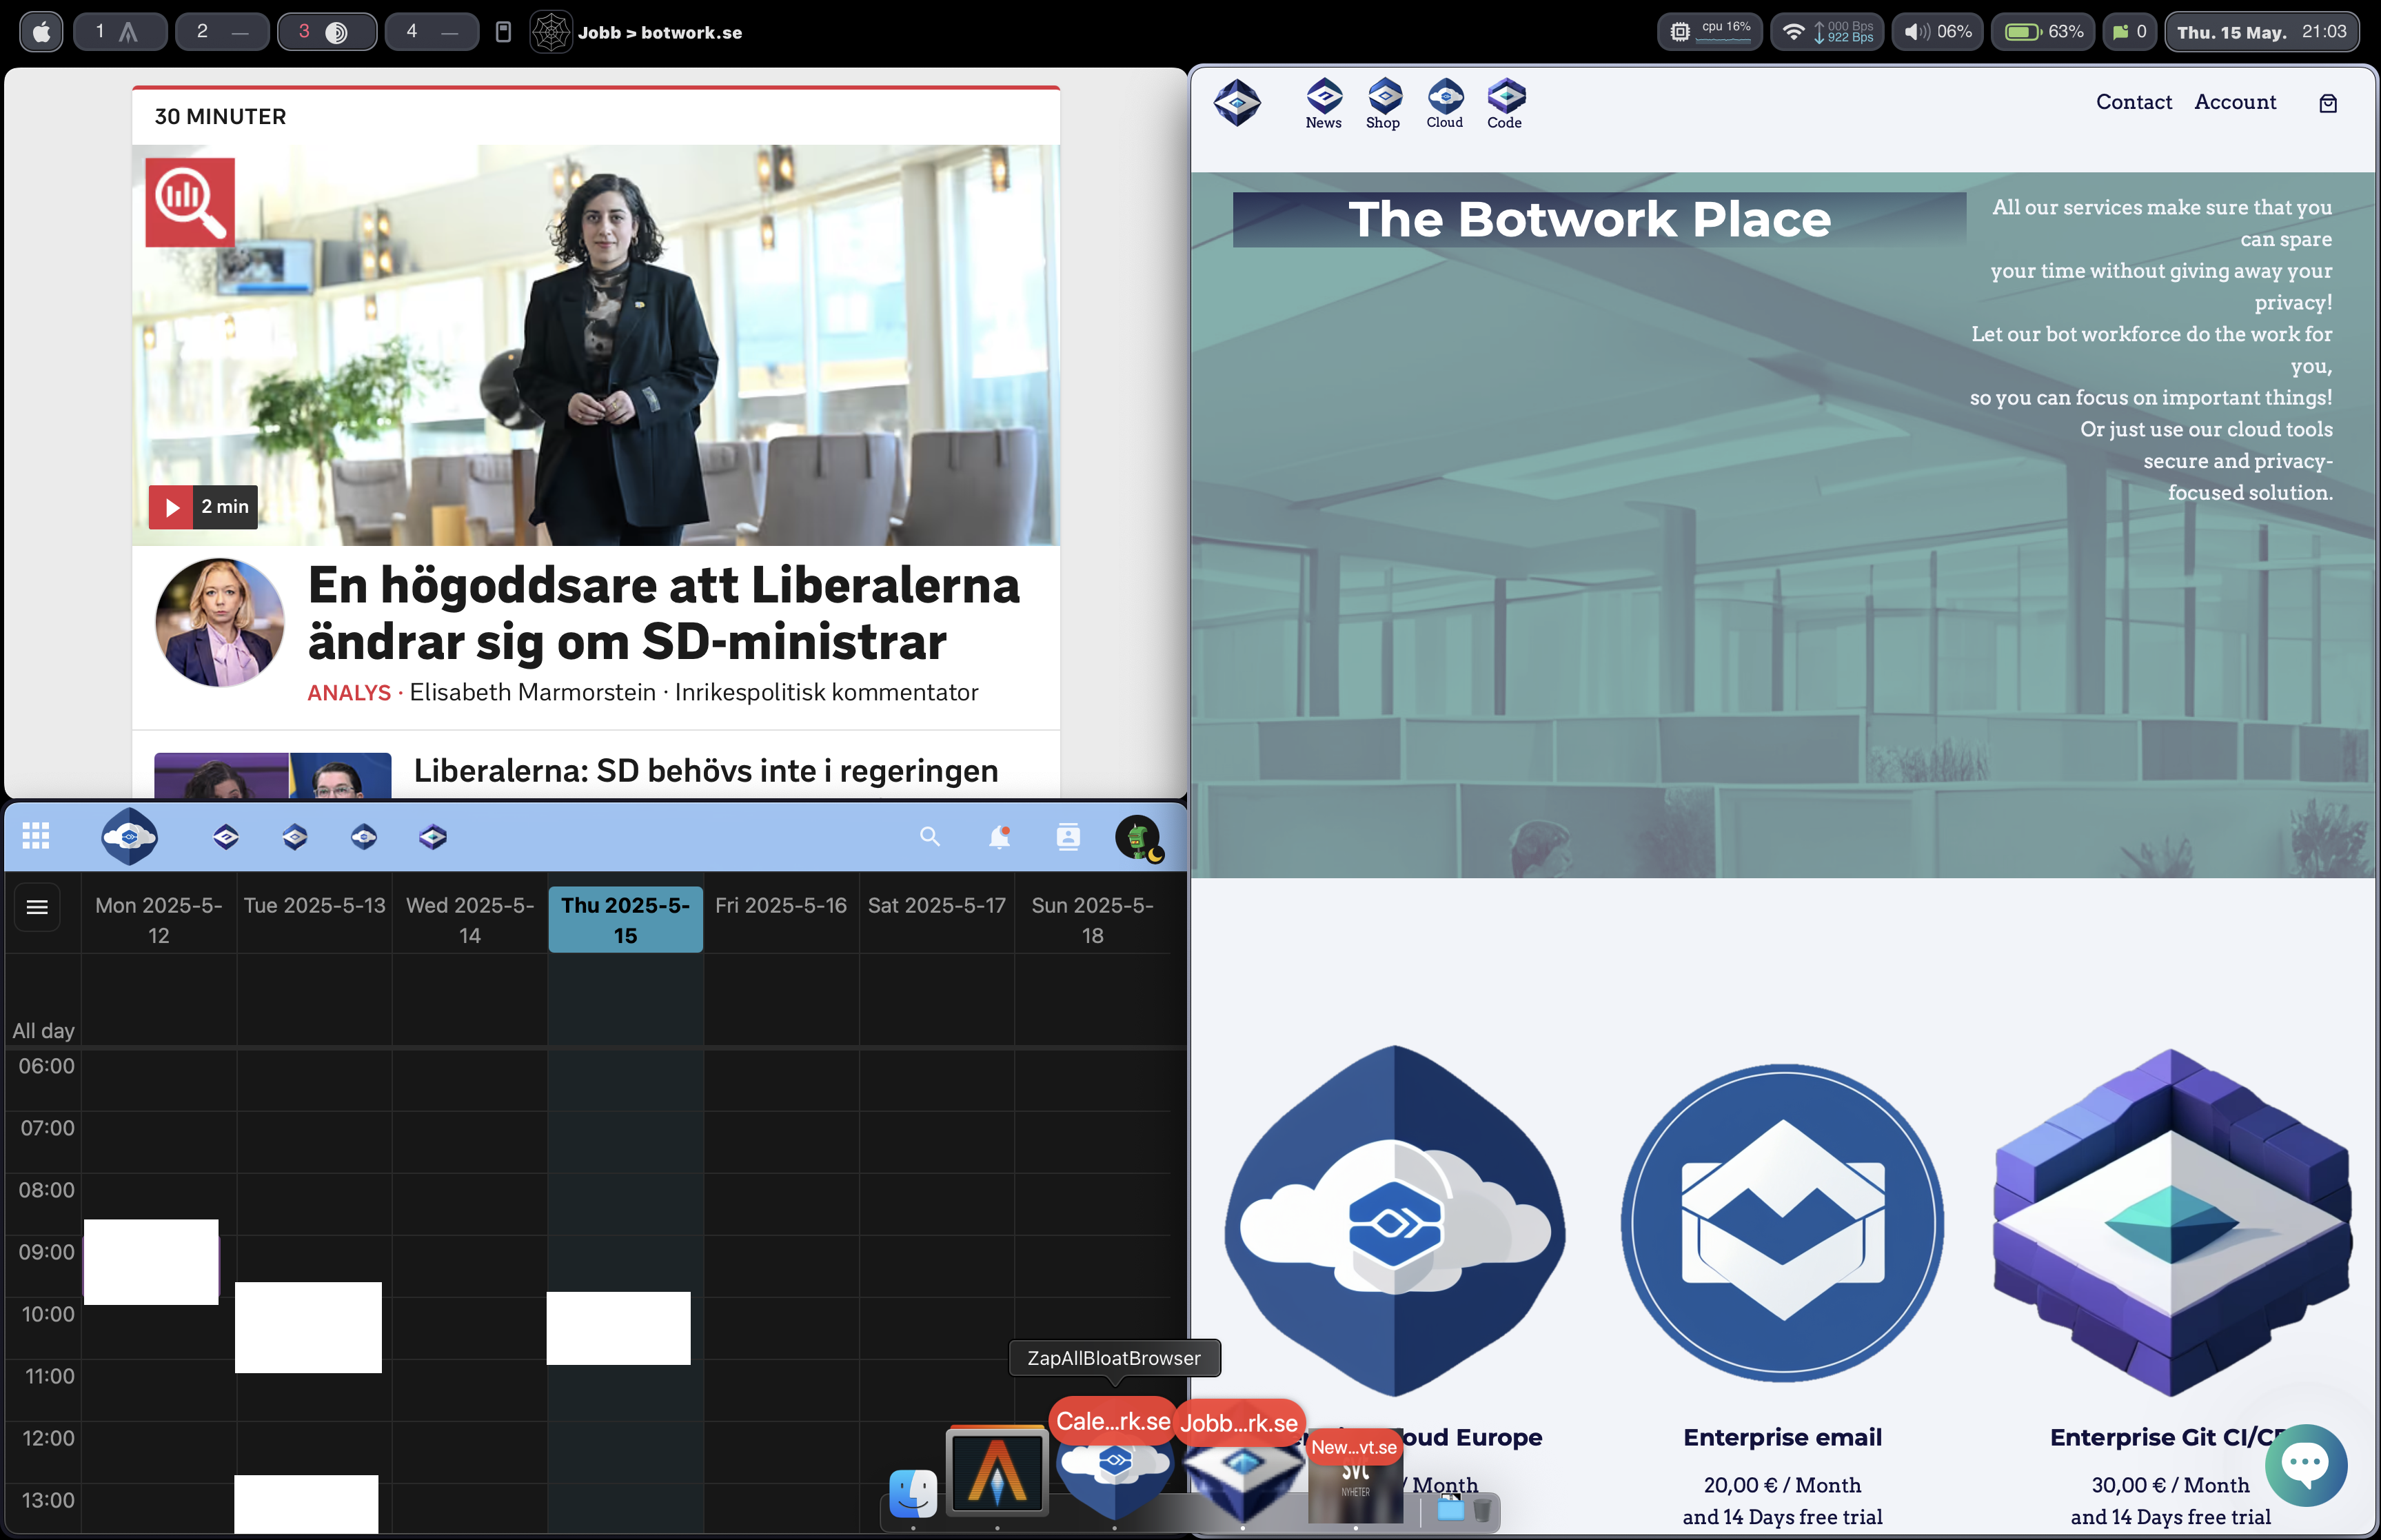2381x1540 pixels.
Task: Select the Wed 2025-5-14 column header
Action: 470,920
